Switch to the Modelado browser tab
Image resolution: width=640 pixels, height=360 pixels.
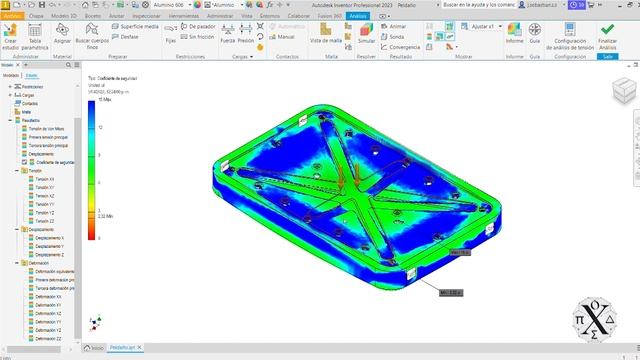(x=11, y=76)
